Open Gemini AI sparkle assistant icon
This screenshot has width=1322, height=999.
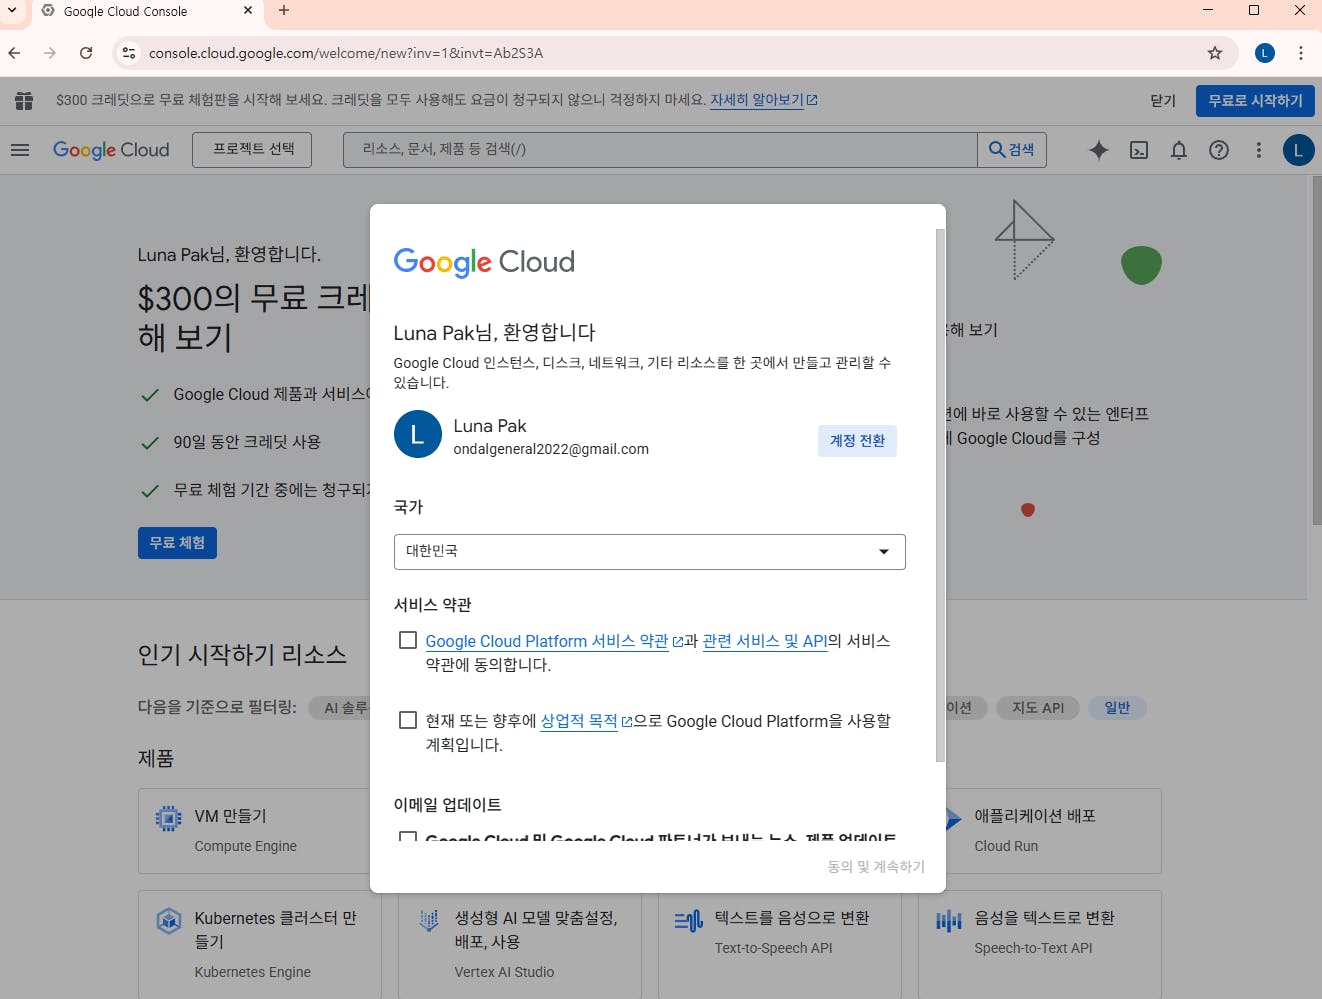pyautogui.click(x=1099, y=150)
